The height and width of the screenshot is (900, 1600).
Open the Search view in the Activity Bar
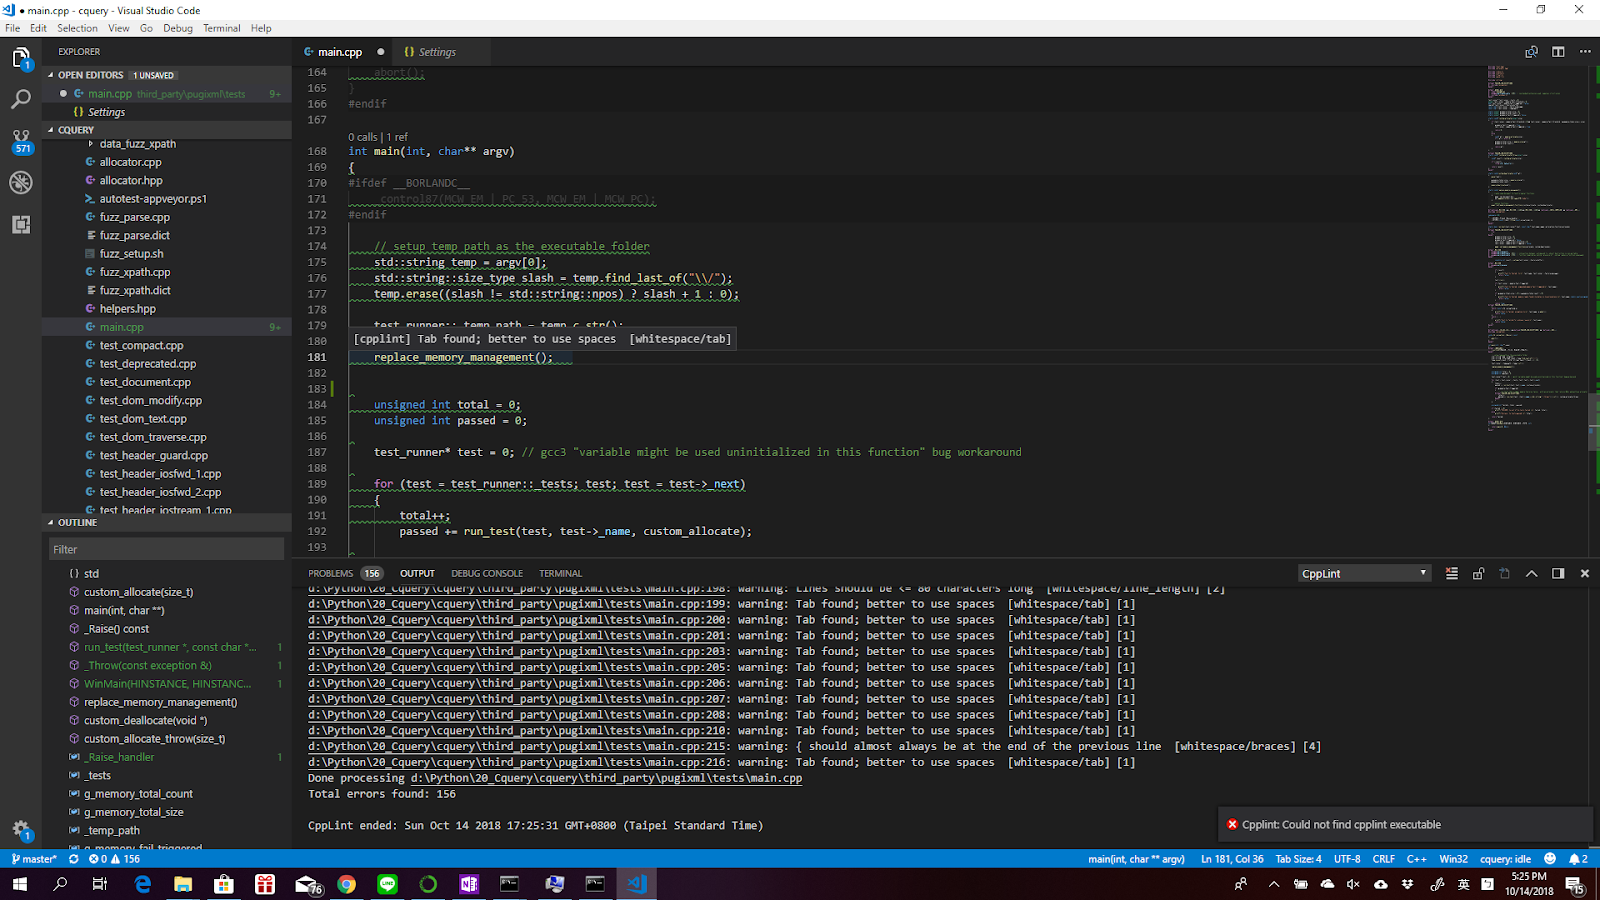(x=20, y=99)
